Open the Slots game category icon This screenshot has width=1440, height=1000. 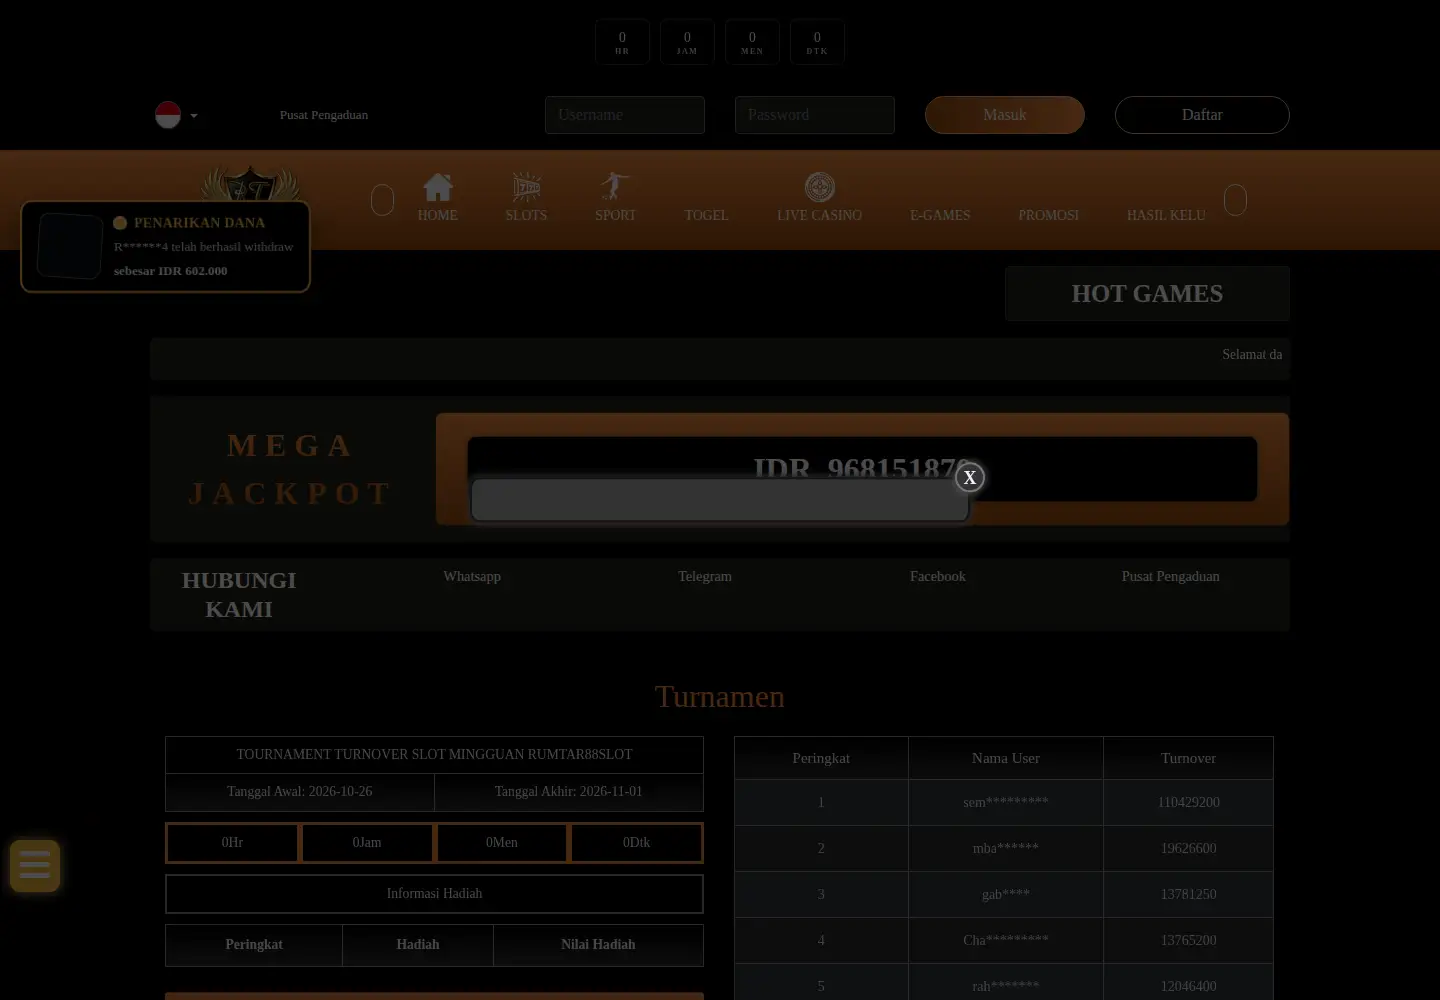click(x=526, y=187)
